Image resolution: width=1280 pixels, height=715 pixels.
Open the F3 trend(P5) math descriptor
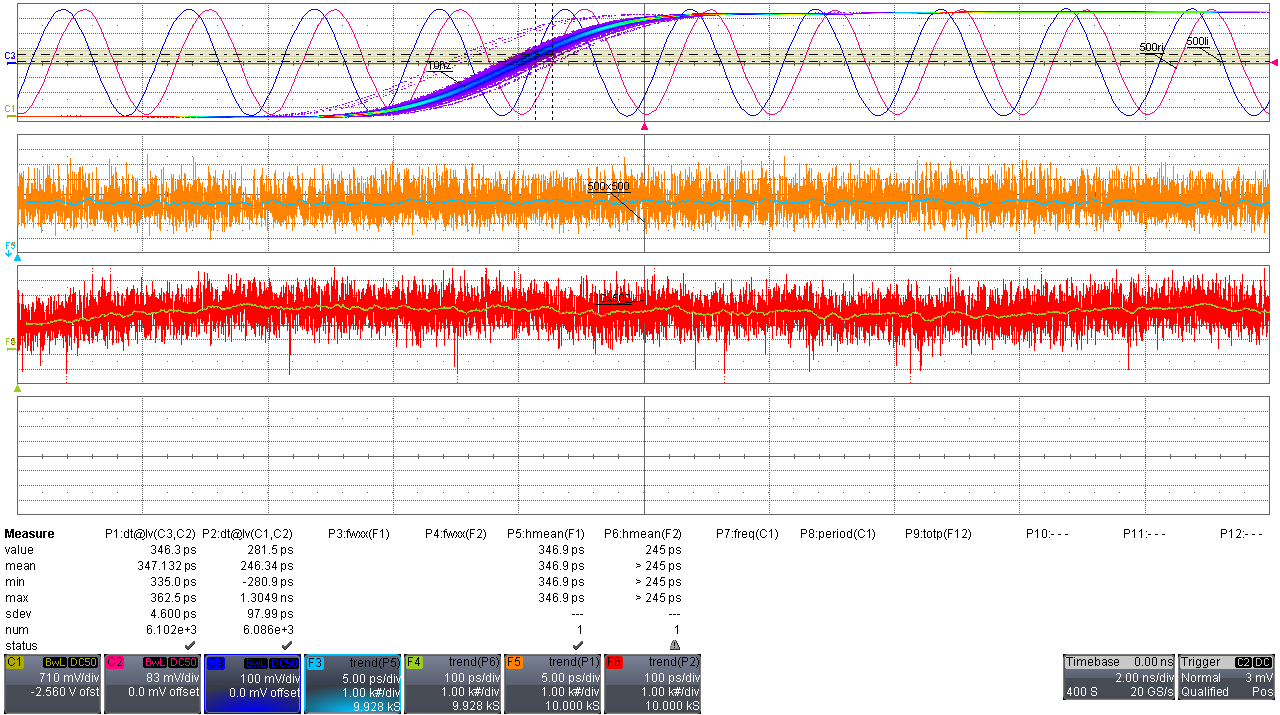[x=352, y=684]
